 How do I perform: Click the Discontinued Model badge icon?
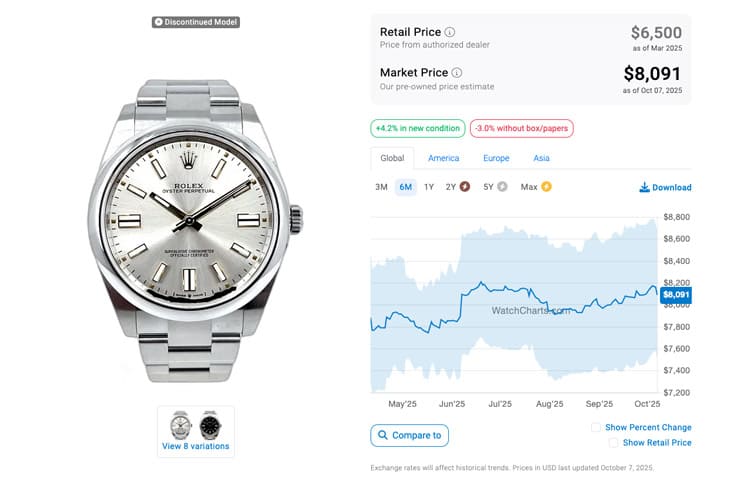pos(158,21)
